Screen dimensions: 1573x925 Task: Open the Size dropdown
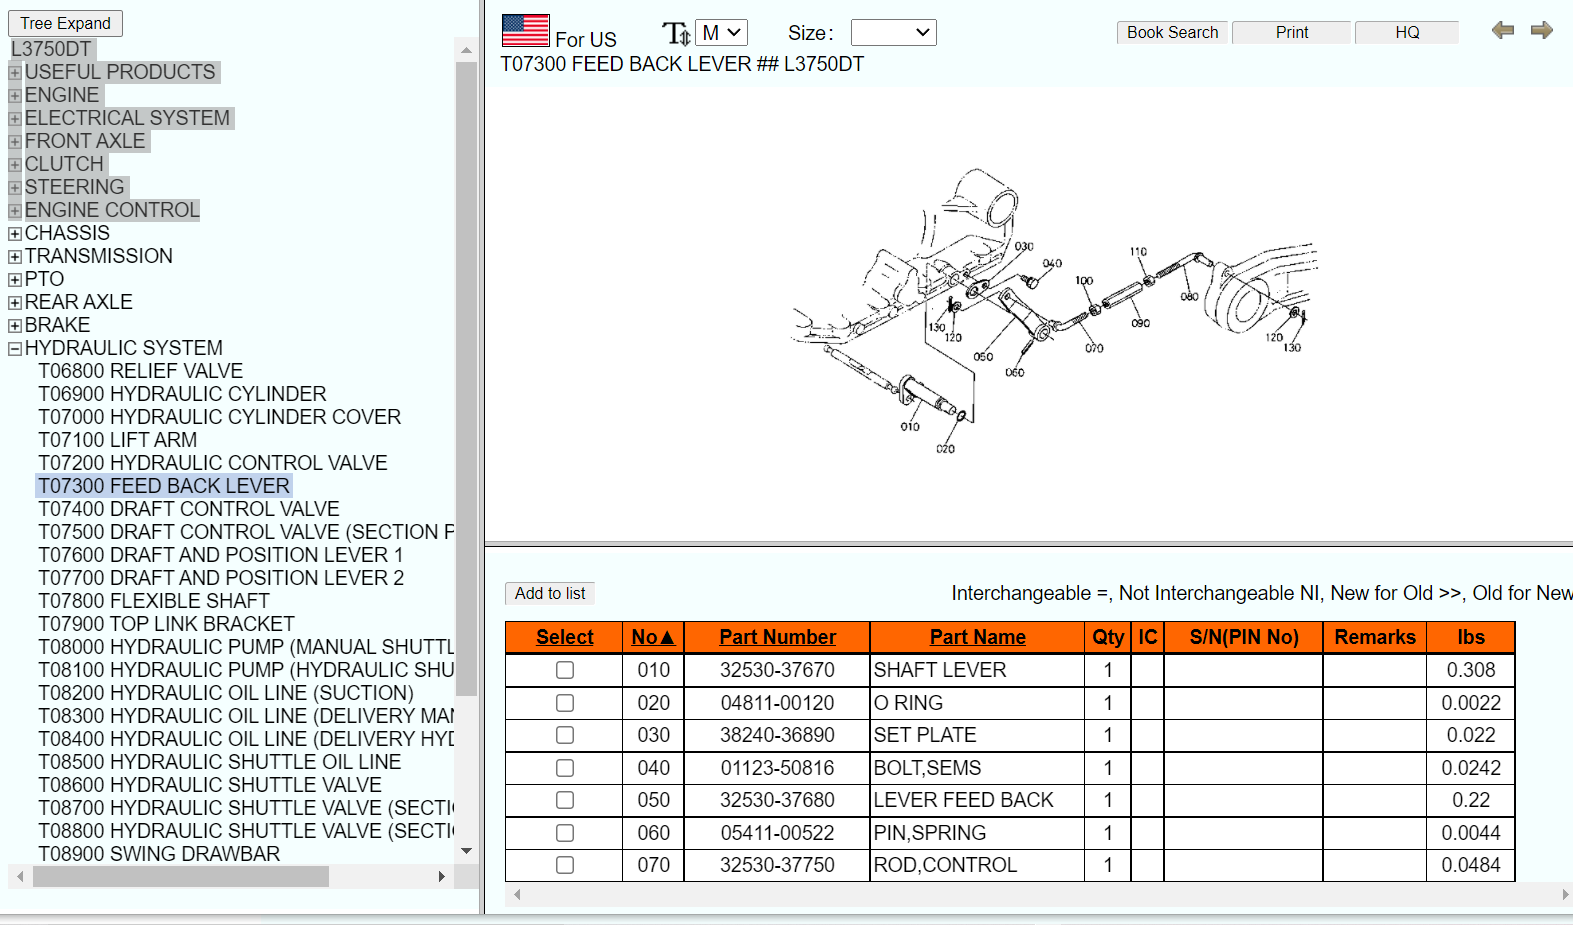tap(893, 33)
